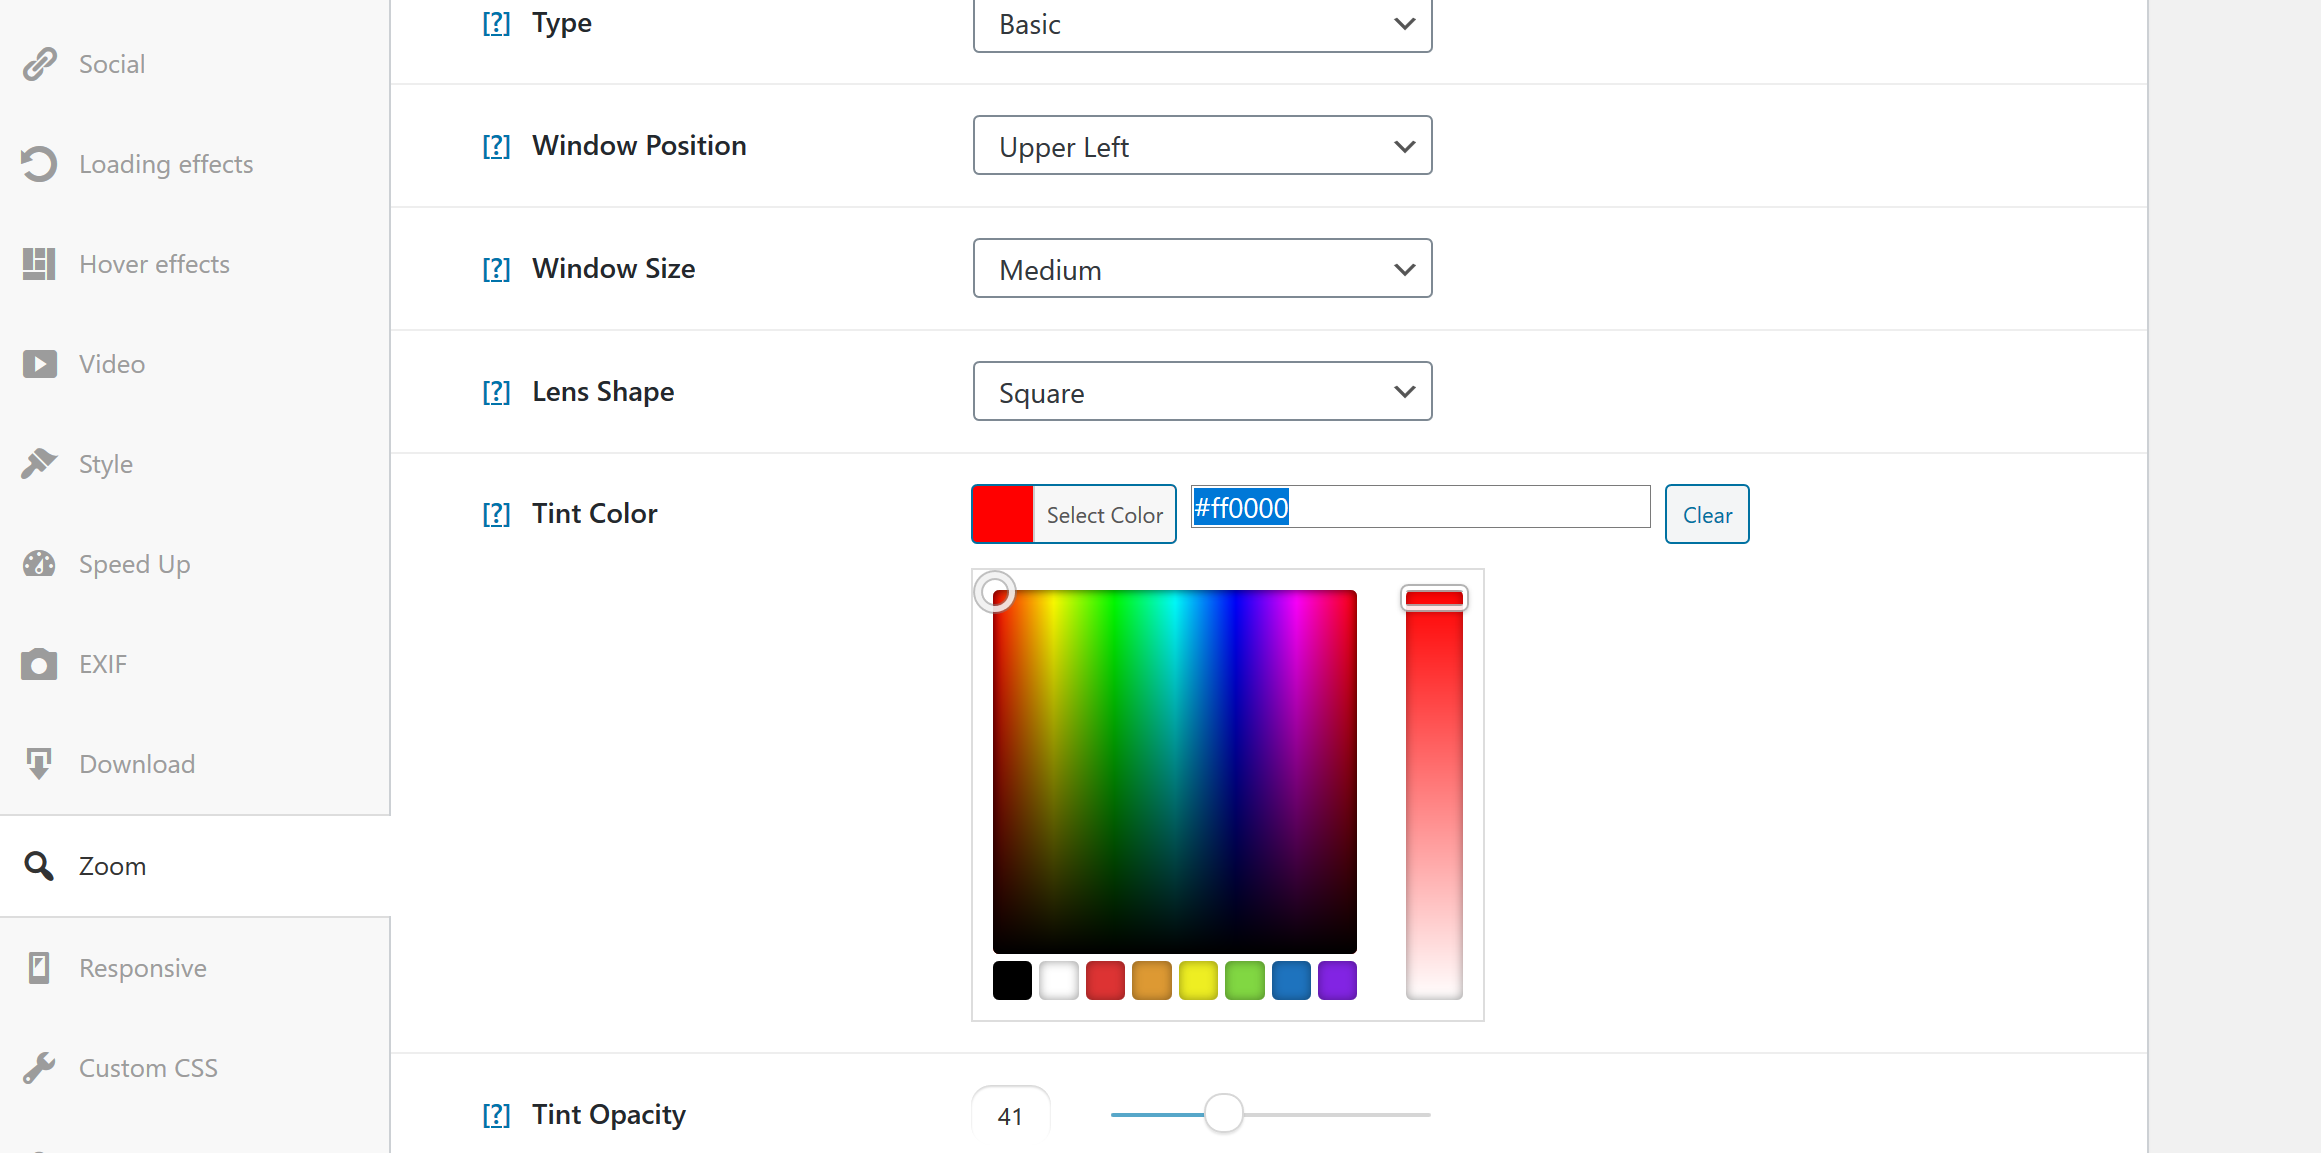
Task: Click in the hex color field #ff0000
Action: pyautogui.click(x=1420, y=508)
